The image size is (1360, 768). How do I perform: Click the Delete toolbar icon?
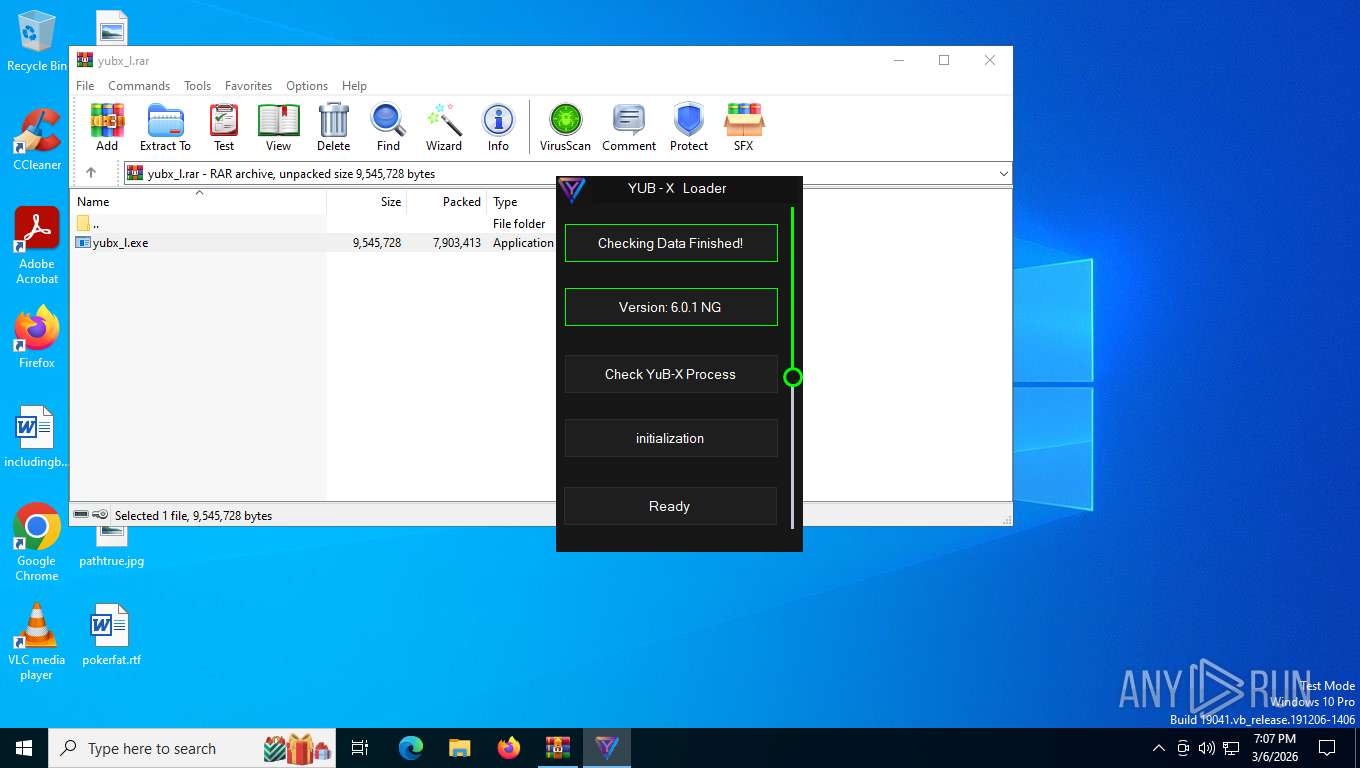coord(333,127)
